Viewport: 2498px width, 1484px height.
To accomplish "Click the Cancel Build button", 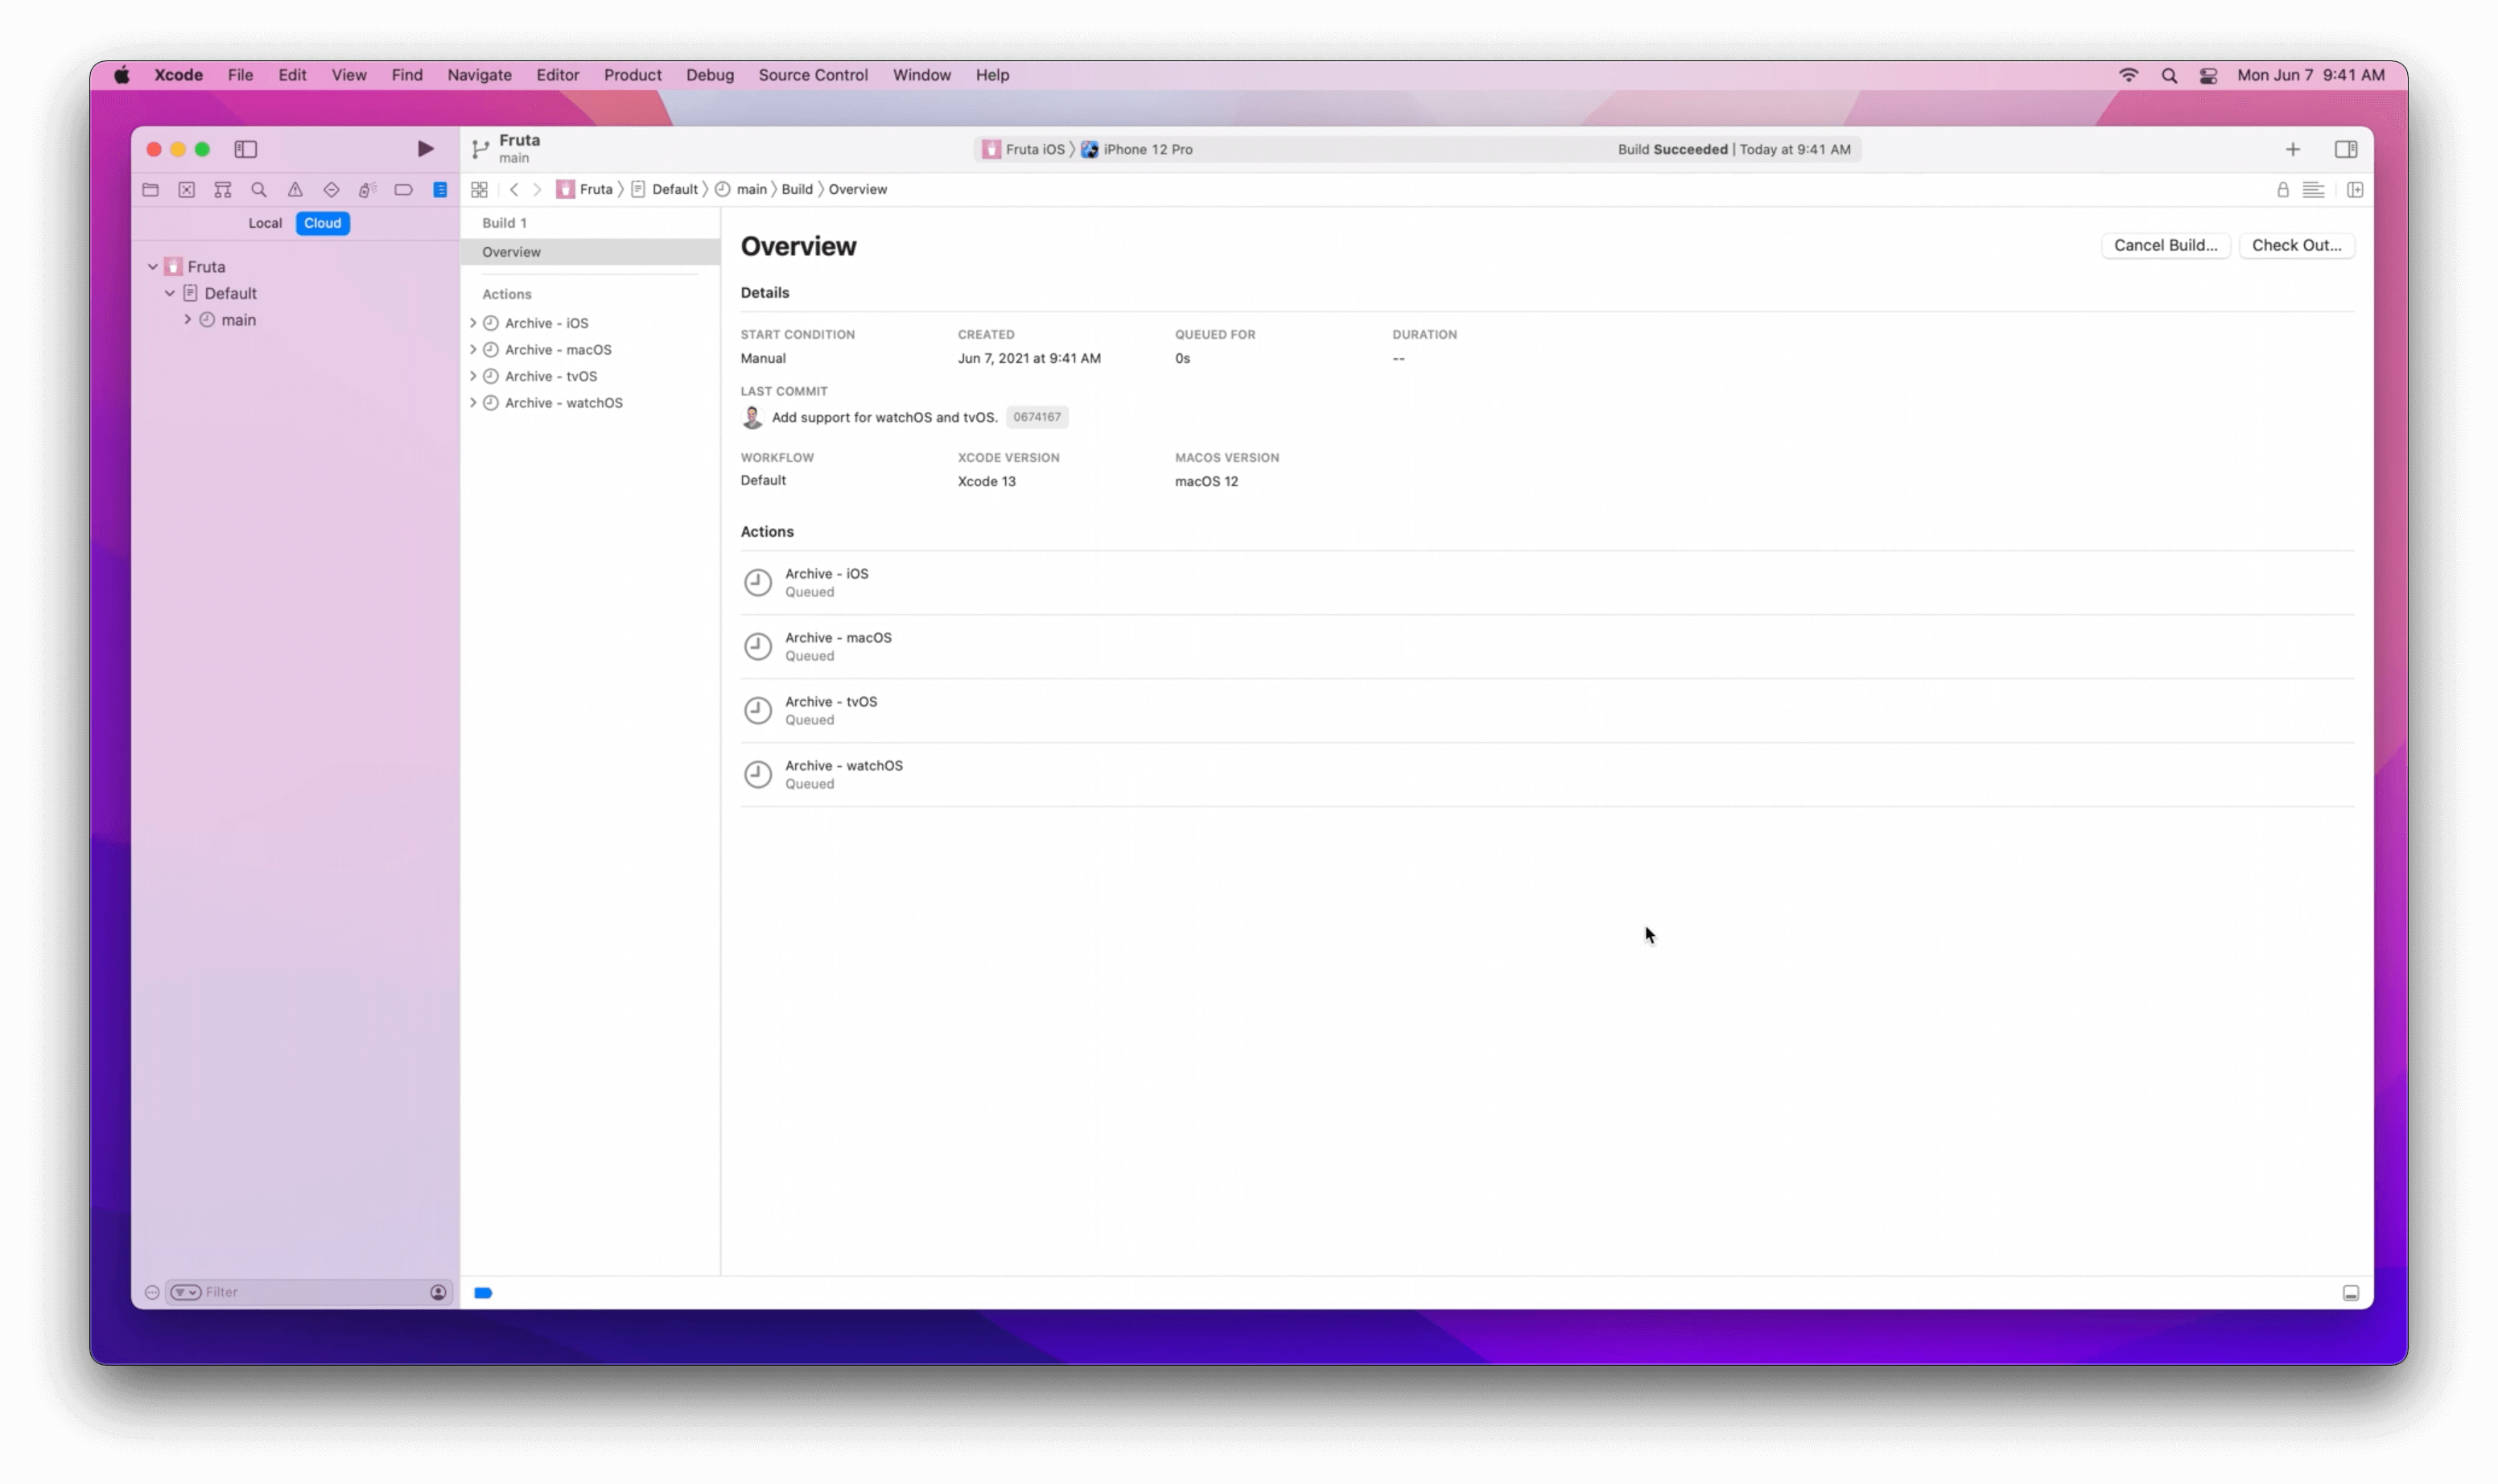I will click(2164, 244).
